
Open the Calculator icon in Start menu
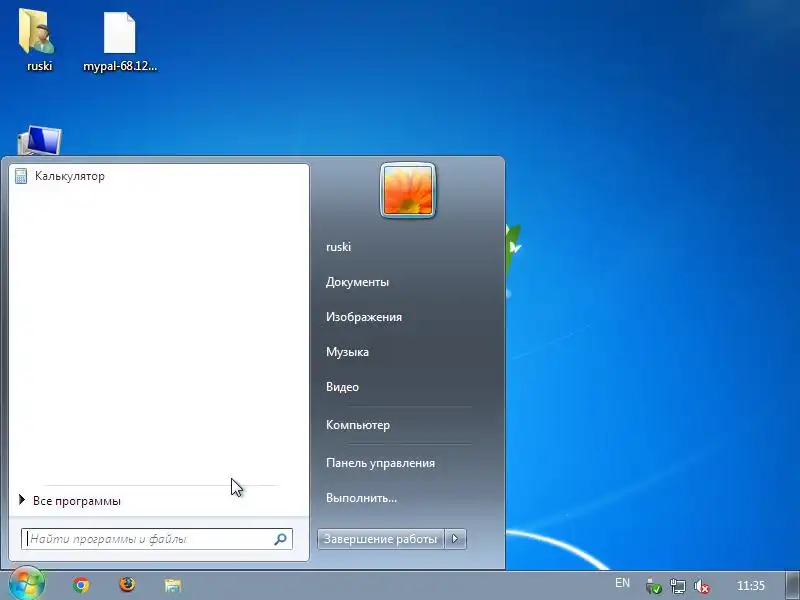21,176
